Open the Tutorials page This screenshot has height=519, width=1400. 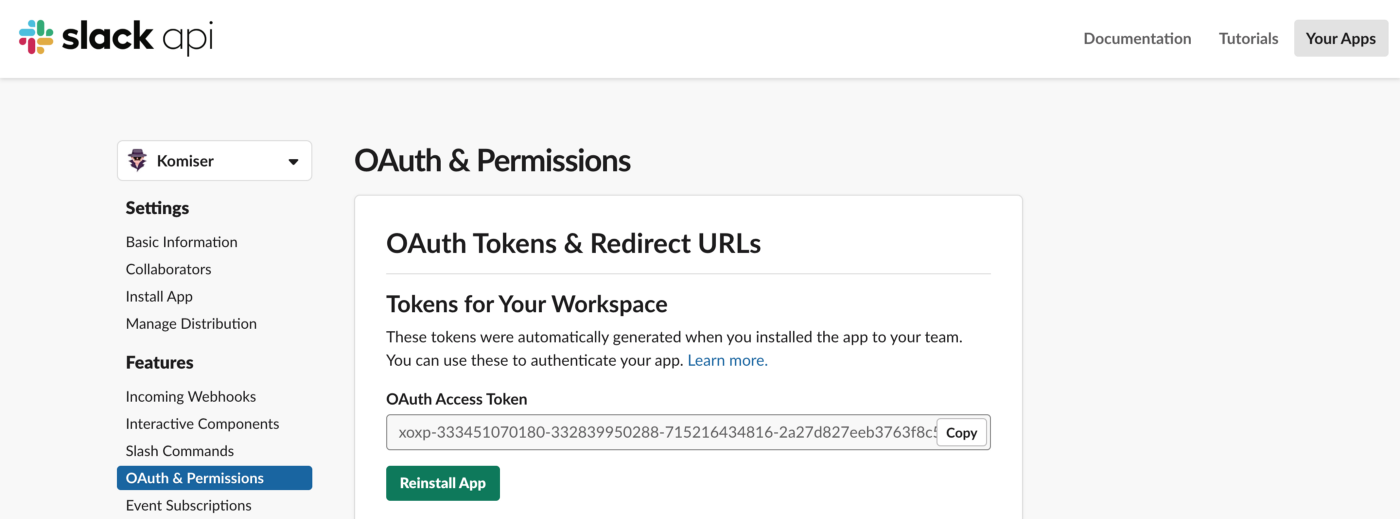[1248, 38]
